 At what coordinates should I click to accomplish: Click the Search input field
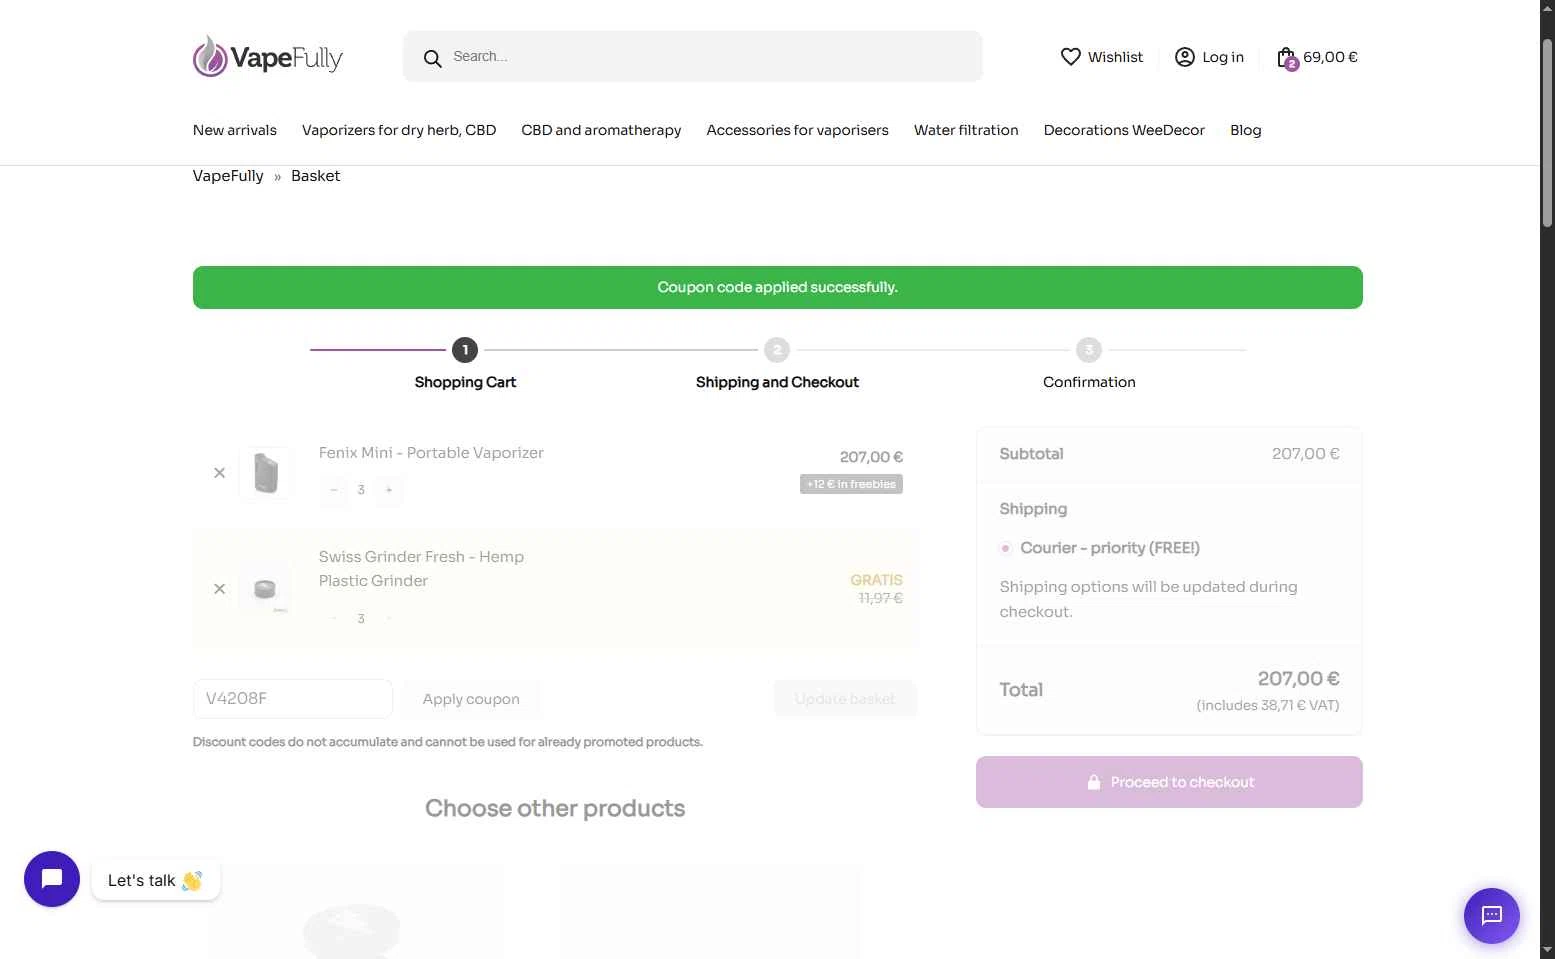point(693,56)
